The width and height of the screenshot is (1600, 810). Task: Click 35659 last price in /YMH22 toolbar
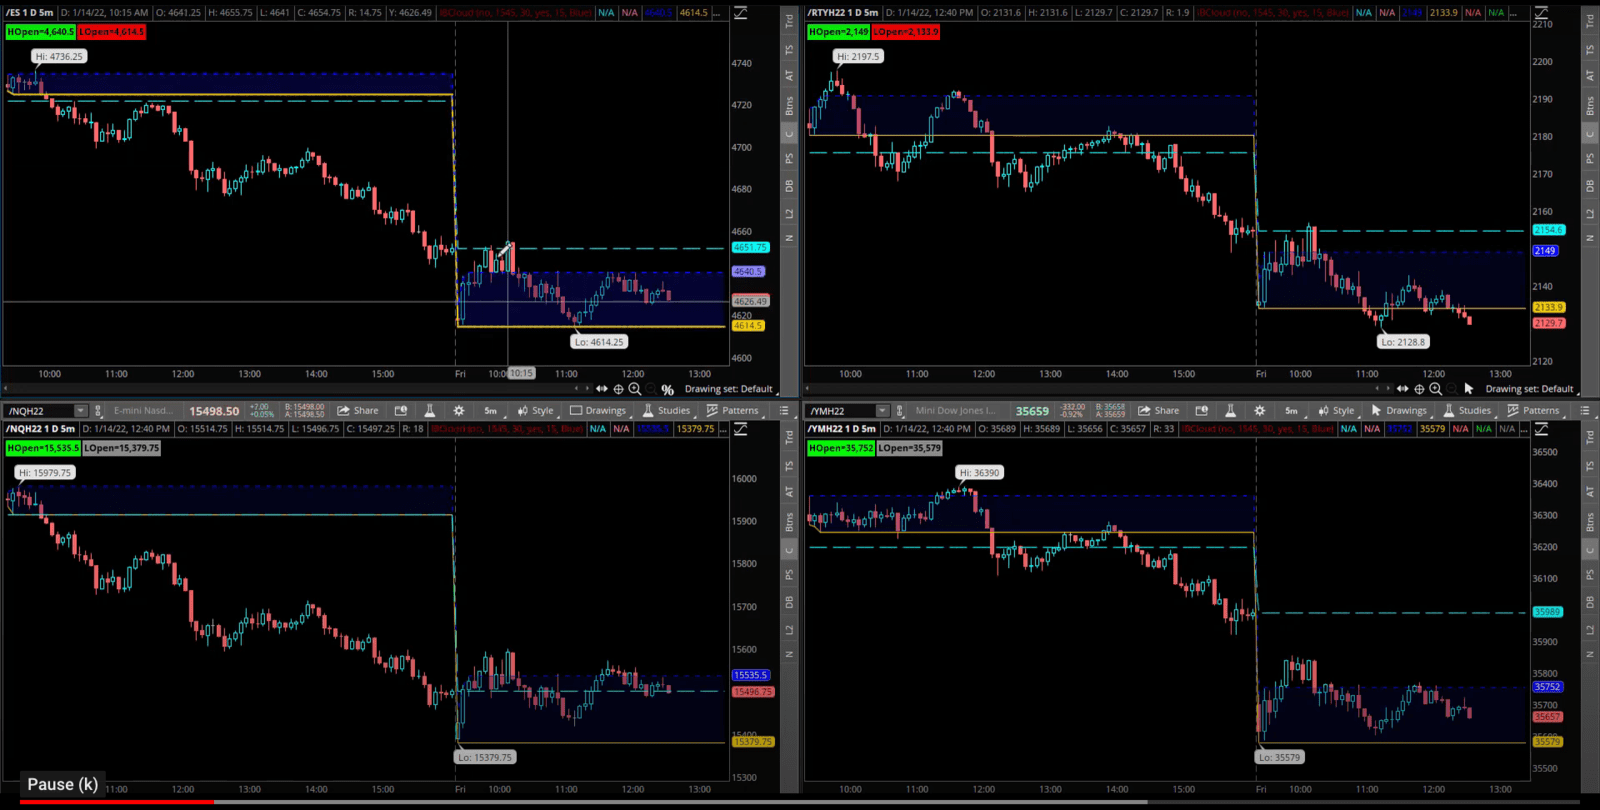(x=1032, y=411)
